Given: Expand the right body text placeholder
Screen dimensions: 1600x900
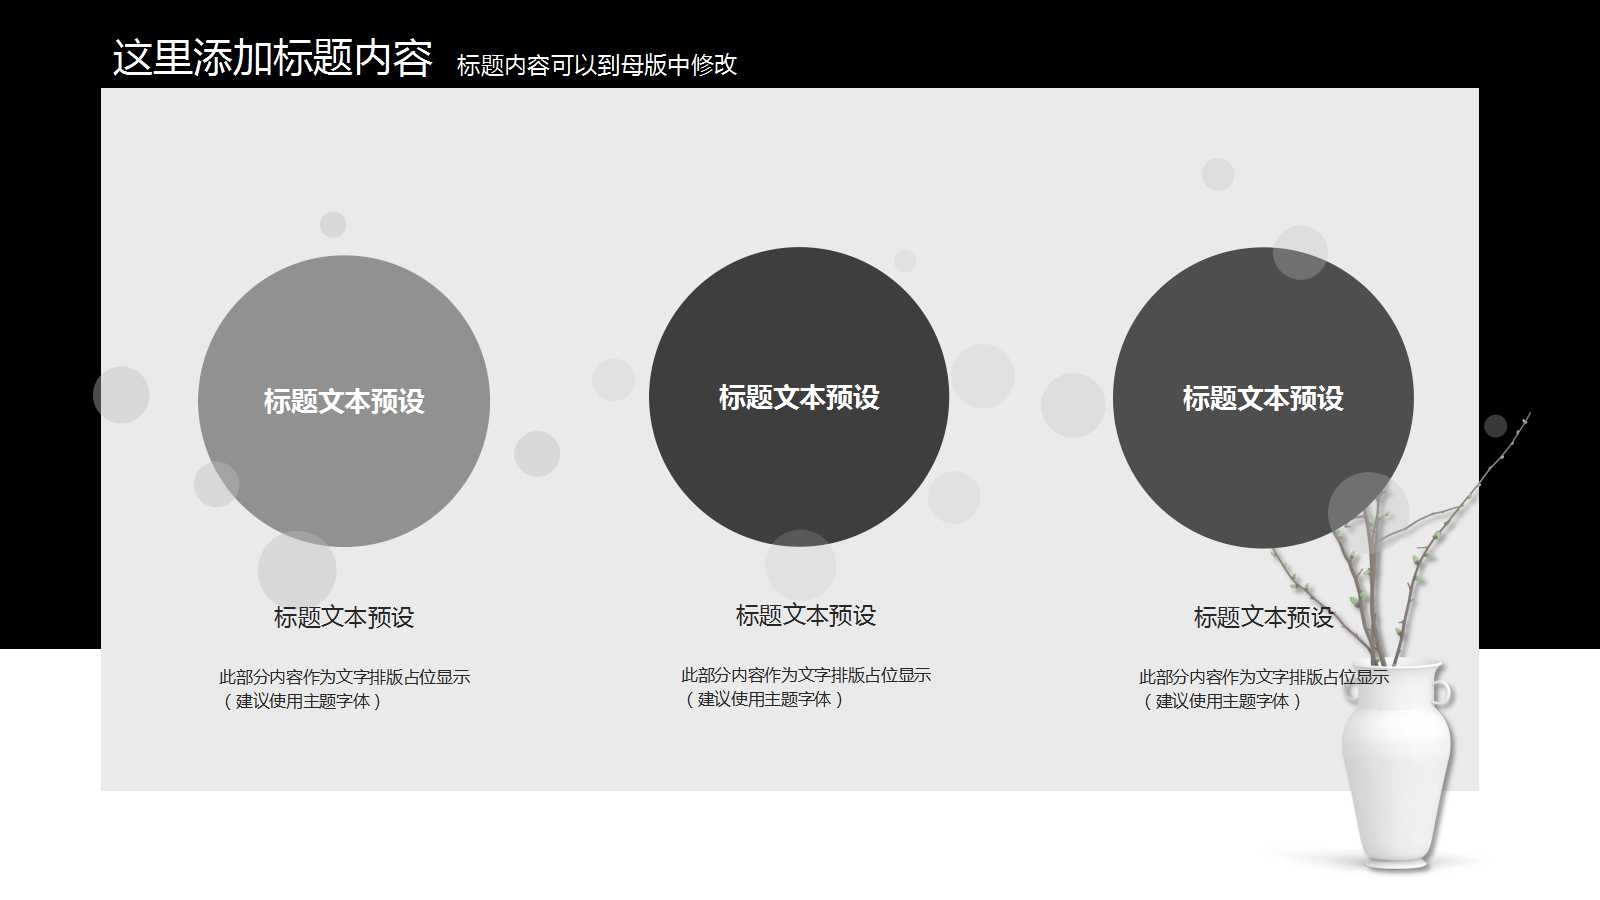Looking at the screenshot, I should click(1265, 688).
